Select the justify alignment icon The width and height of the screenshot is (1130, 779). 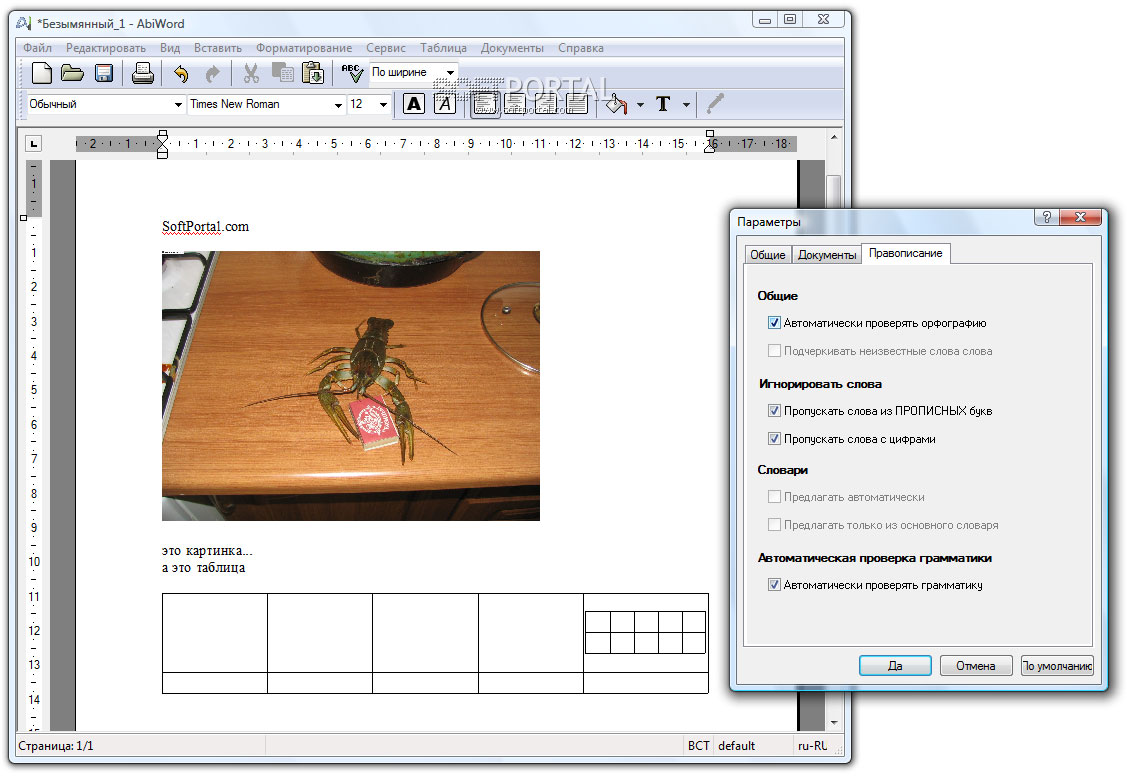577,104
